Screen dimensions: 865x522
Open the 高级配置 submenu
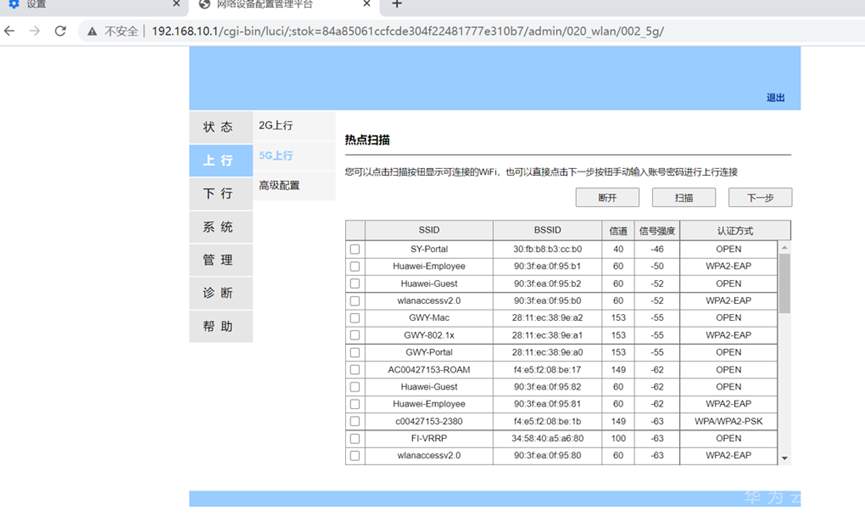pos(294,185)
